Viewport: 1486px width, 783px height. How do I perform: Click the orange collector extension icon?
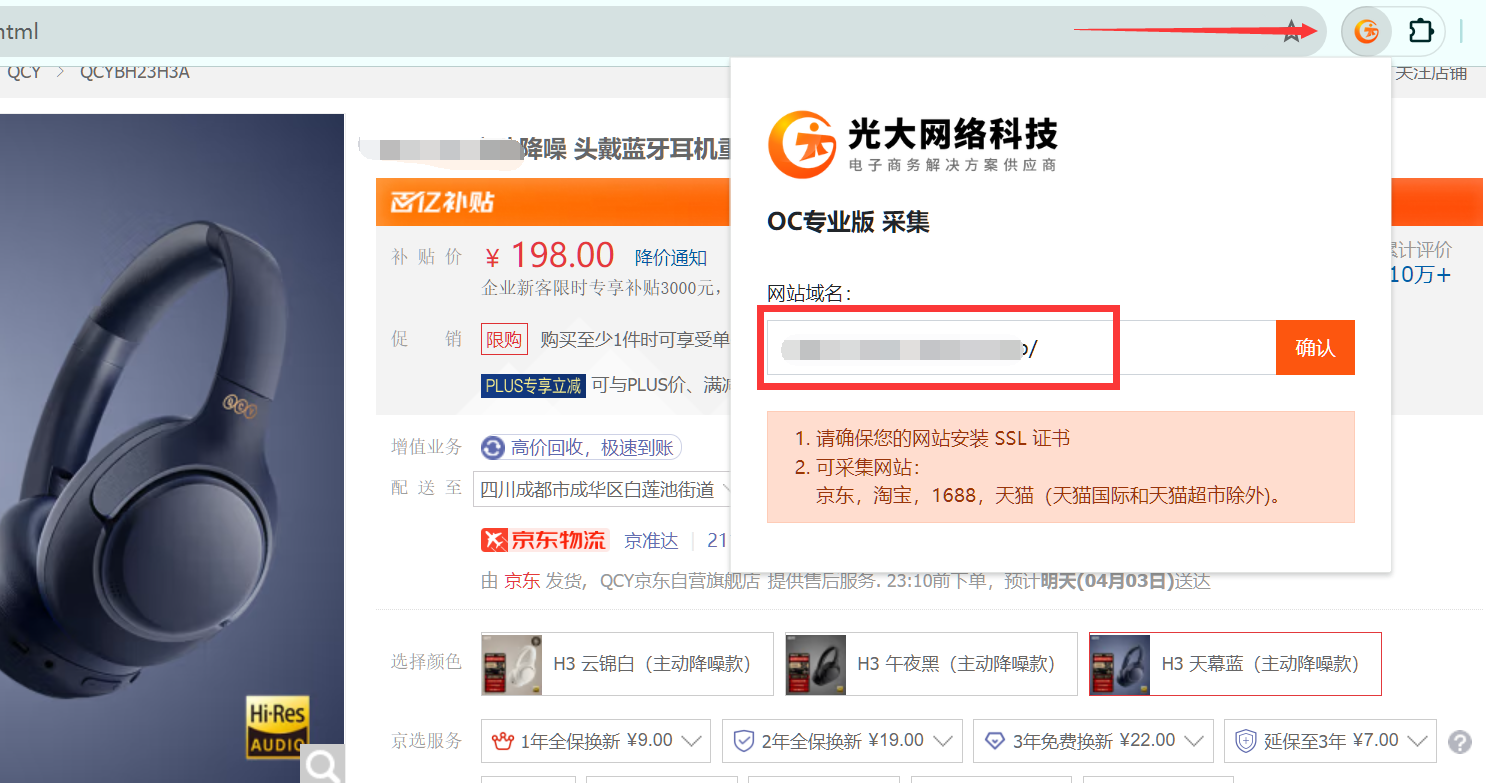(x=1366, y=32)
